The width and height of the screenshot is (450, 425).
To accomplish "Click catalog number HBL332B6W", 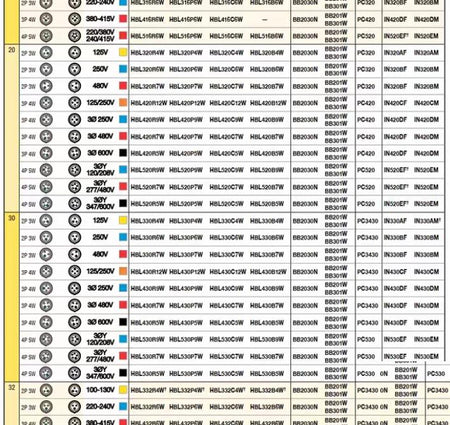I will [x=267, y=407].
